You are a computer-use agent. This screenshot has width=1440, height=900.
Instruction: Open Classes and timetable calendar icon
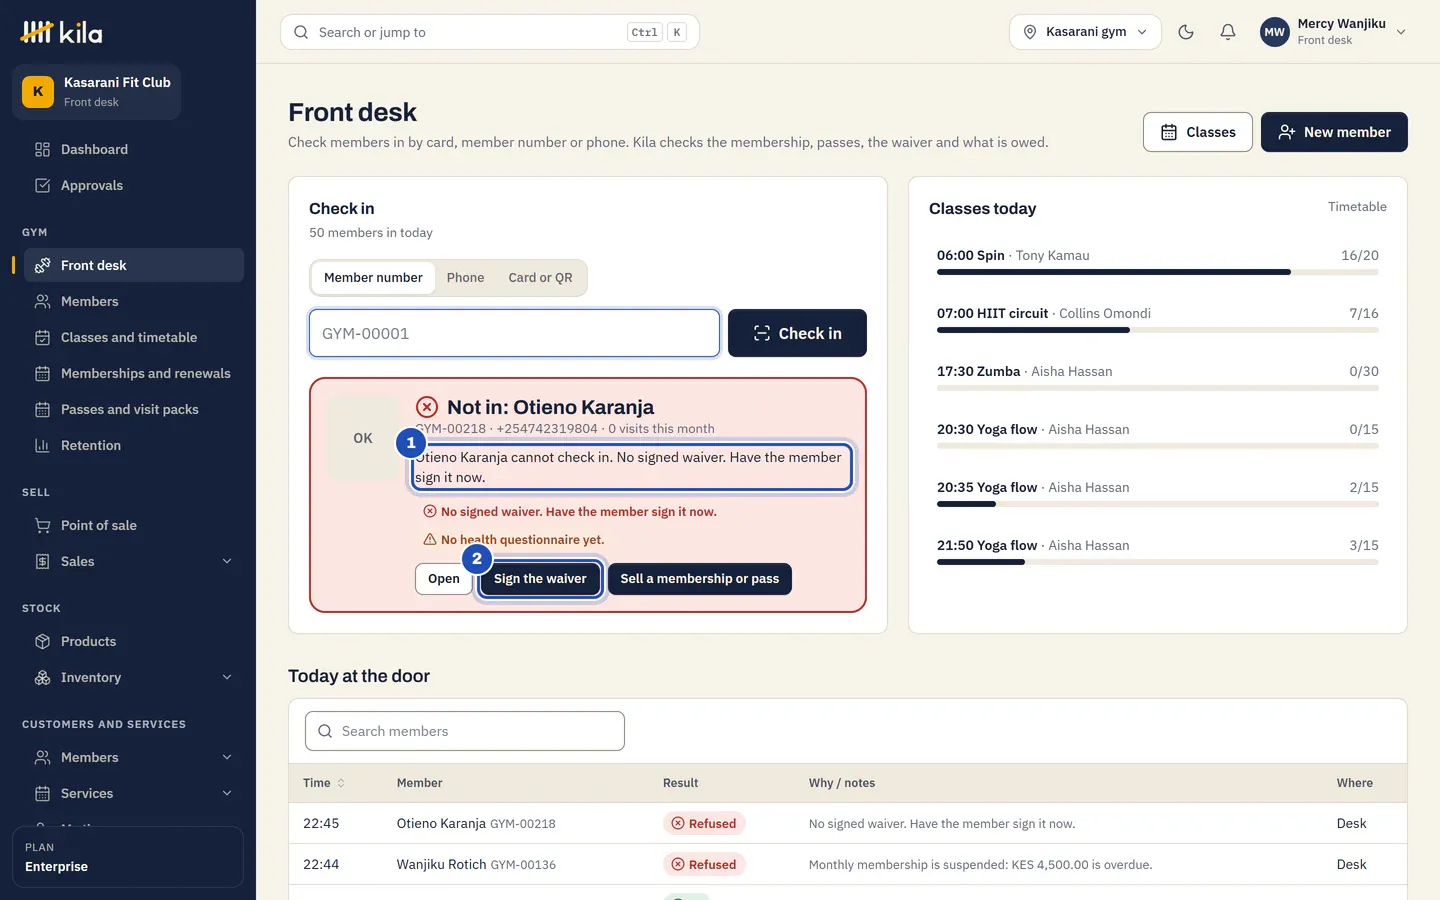click(42, 337)
